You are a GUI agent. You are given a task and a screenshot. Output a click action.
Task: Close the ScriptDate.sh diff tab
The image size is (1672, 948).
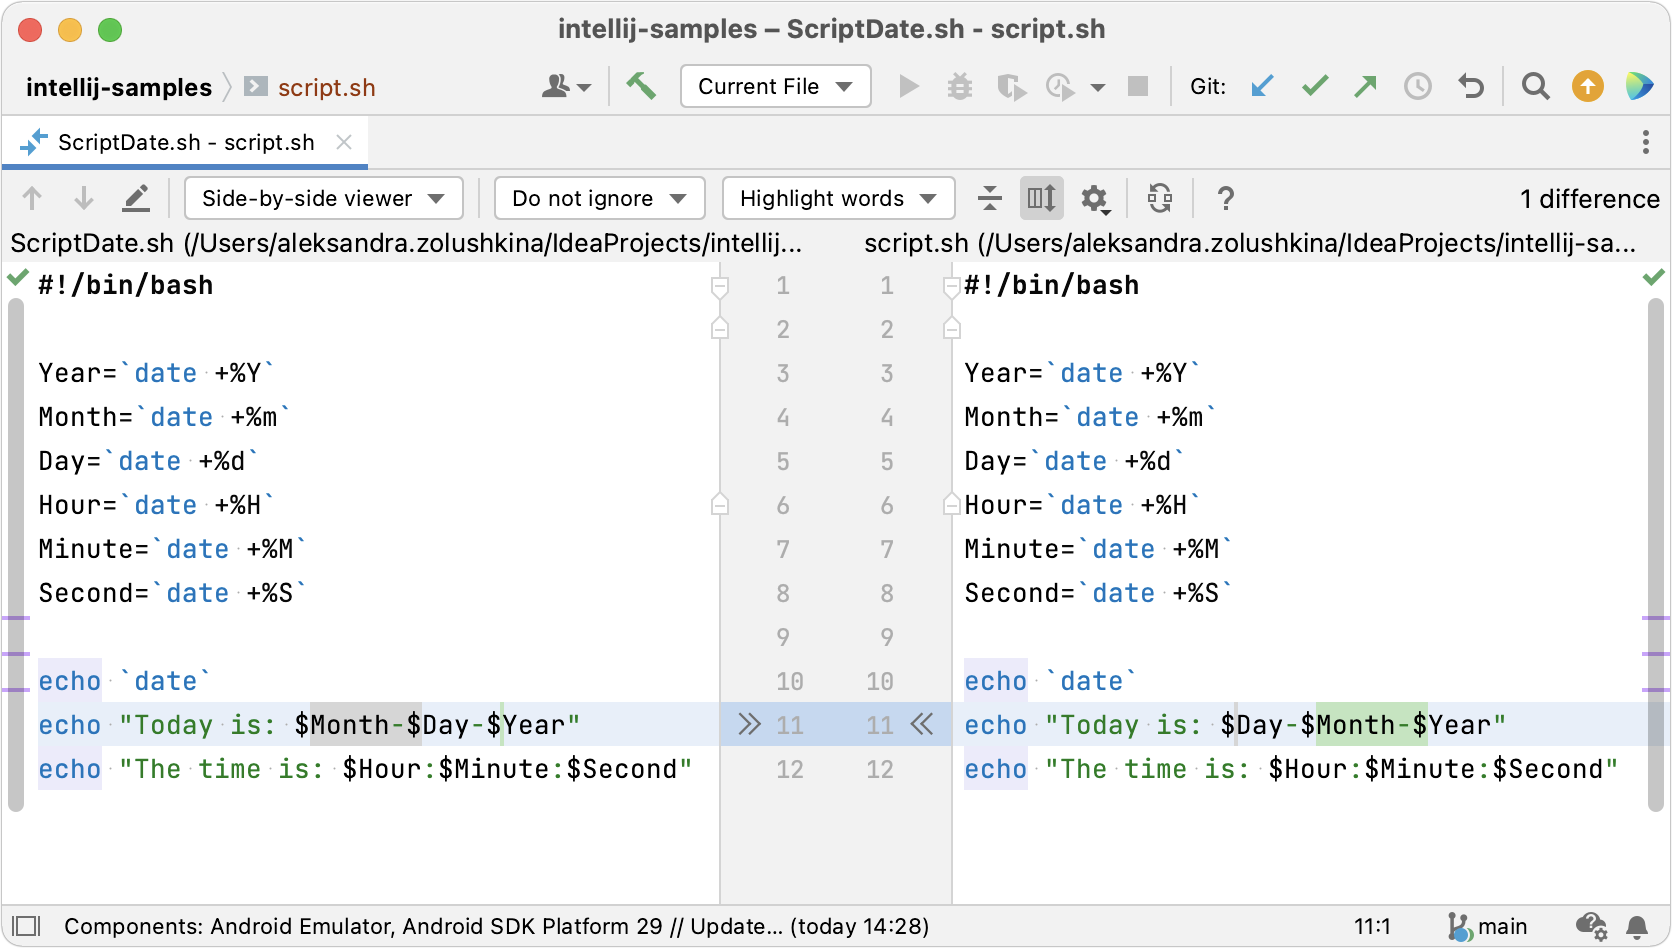(344, 142)
